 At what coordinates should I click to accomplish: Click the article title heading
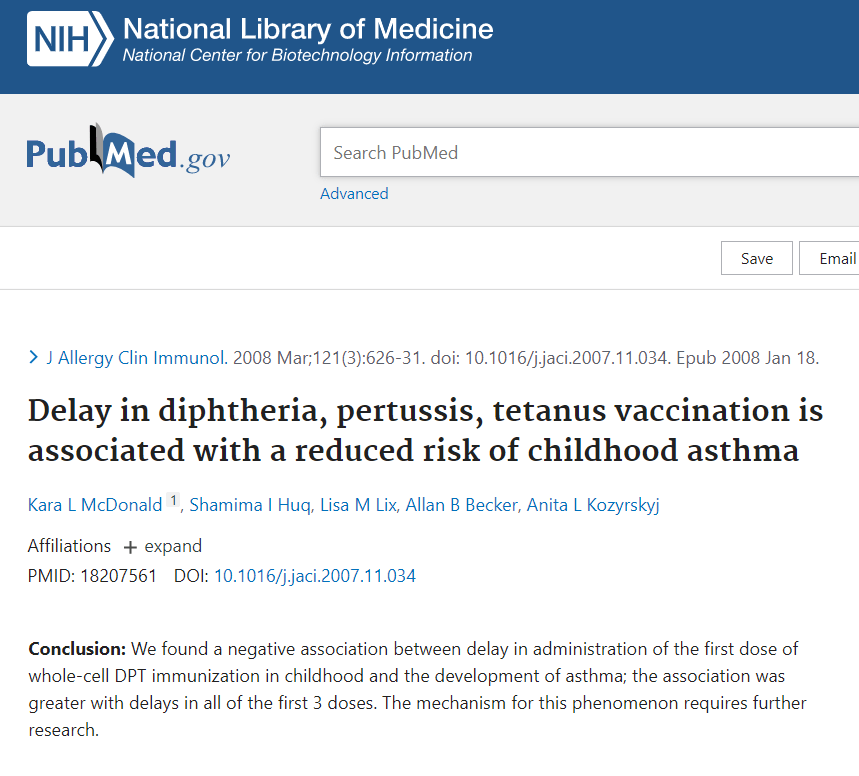[425, 430]
